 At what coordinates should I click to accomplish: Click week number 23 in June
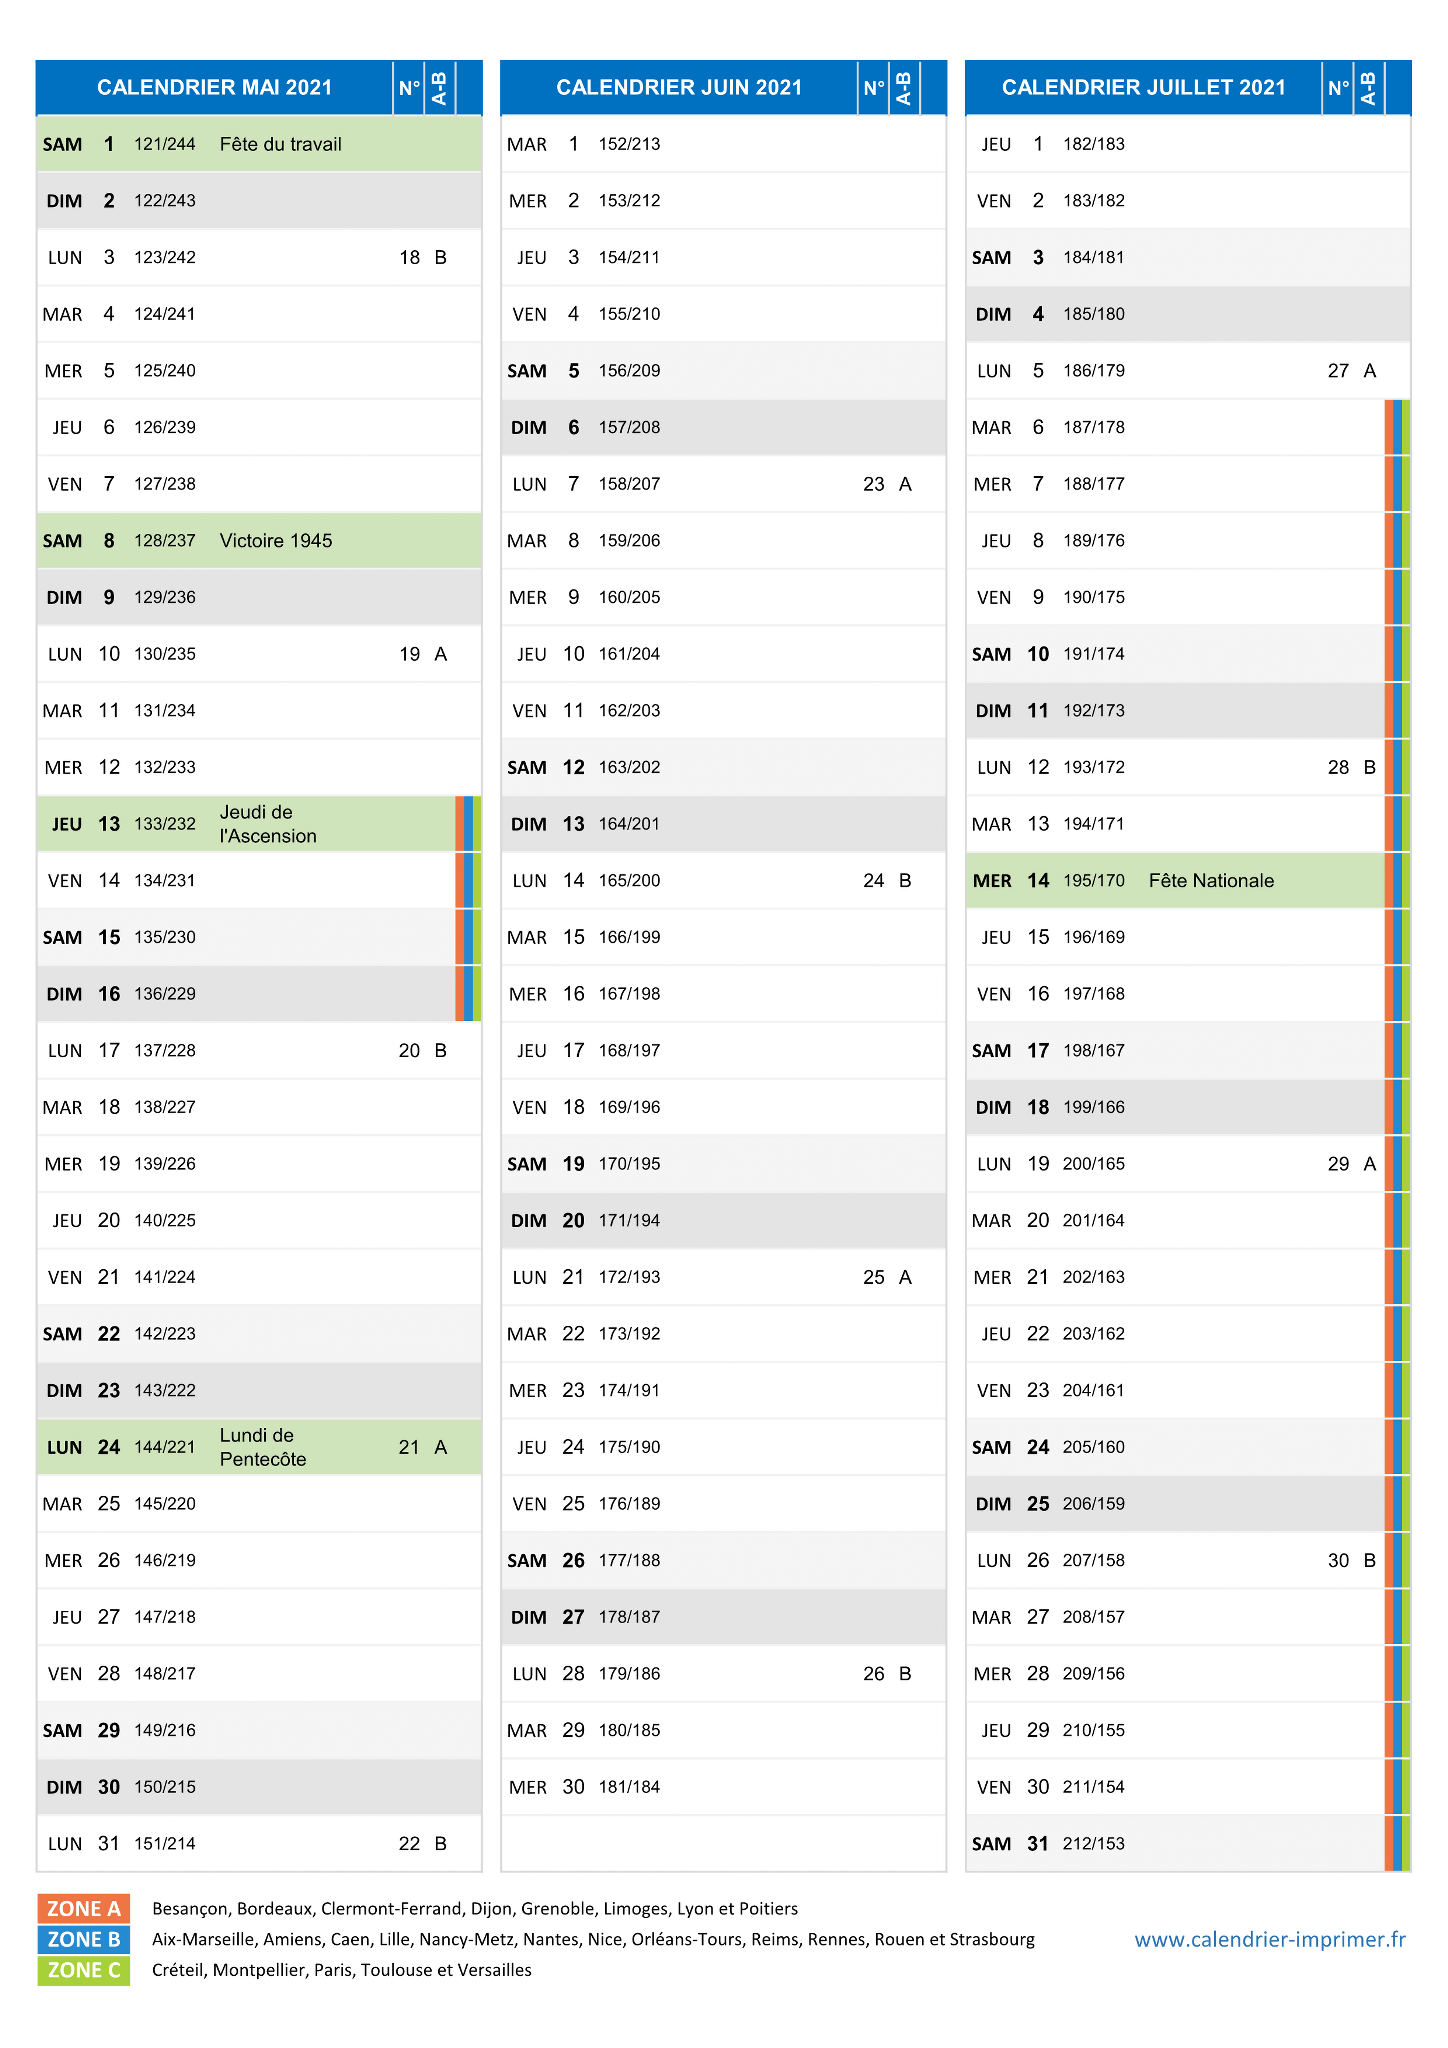[x=874, y=484]
